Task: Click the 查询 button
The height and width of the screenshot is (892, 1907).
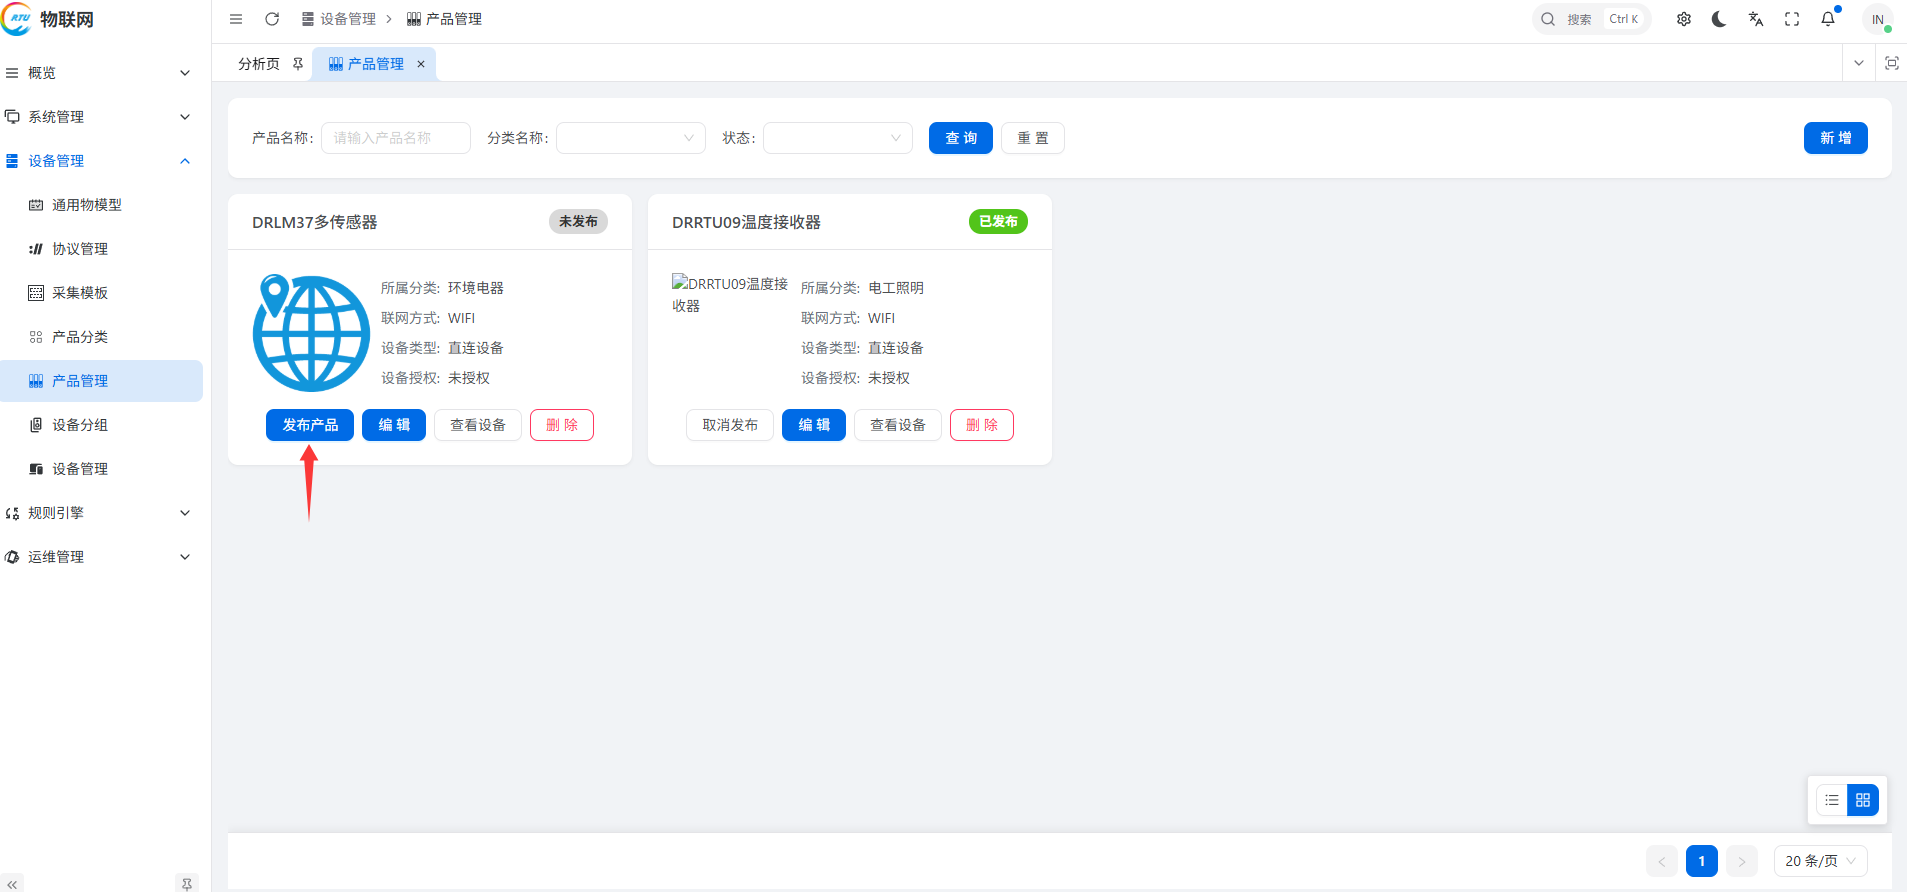Action: pyautogui.click(x=961, y=138)
